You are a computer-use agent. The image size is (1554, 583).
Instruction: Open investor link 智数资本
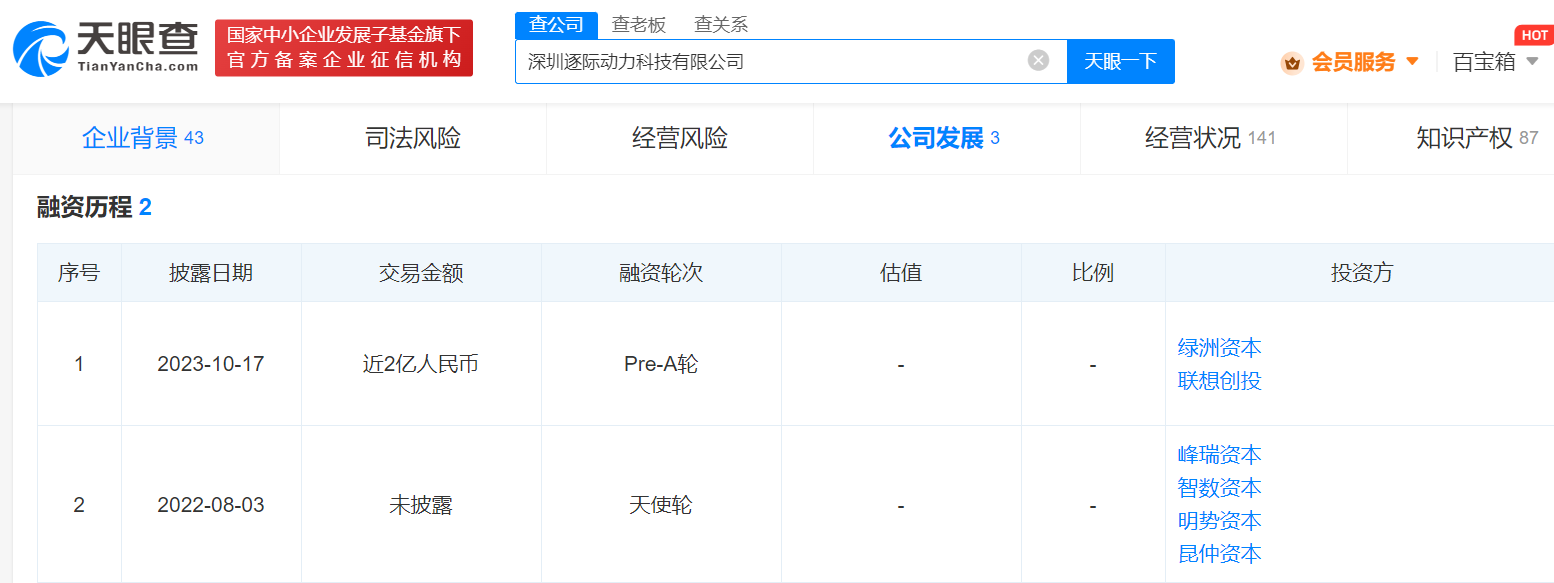click(1220, 488)
